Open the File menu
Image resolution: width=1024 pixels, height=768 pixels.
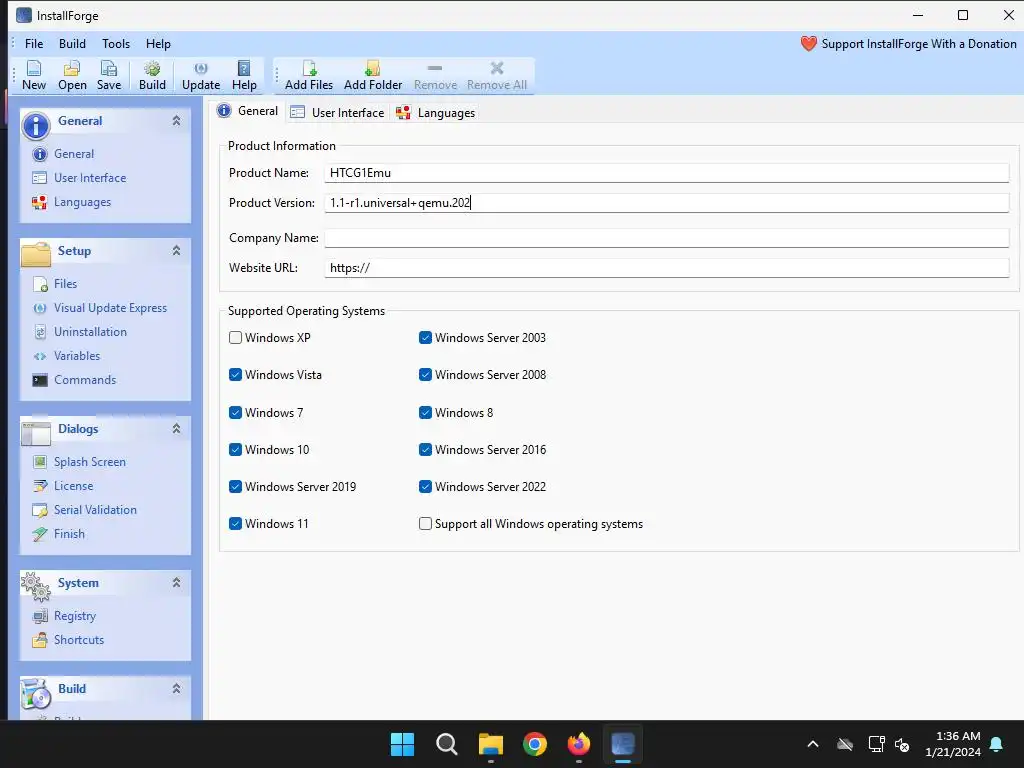pos(34,44)
